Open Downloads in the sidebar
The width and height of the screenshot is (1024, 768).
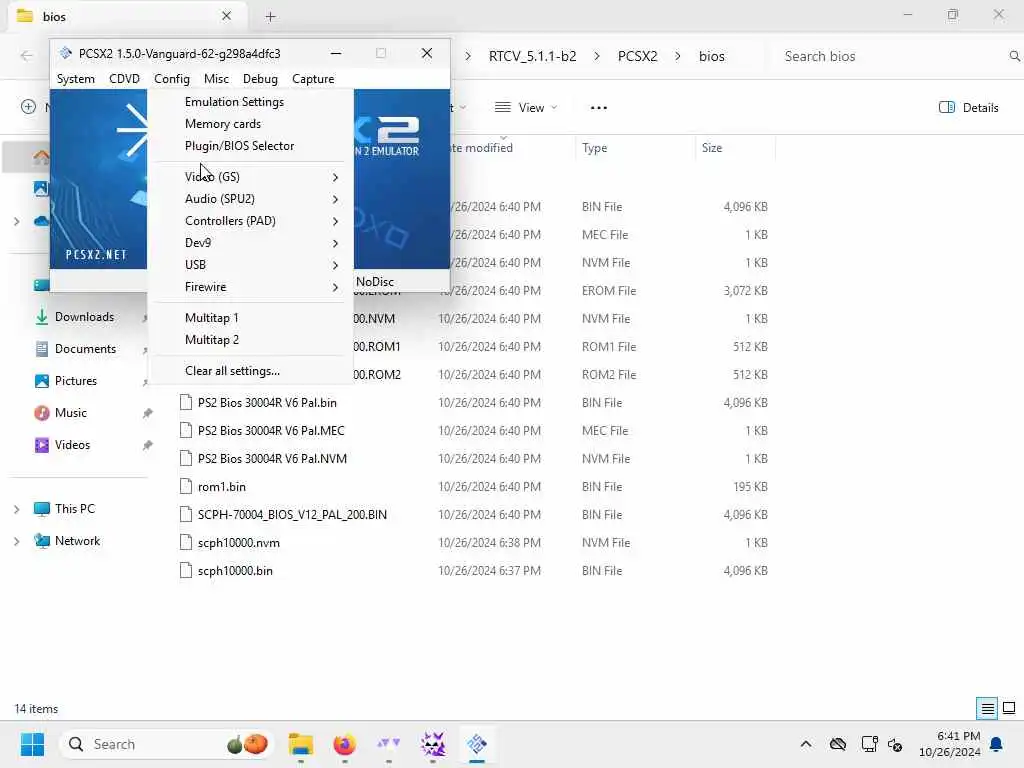tap(84, 317)
